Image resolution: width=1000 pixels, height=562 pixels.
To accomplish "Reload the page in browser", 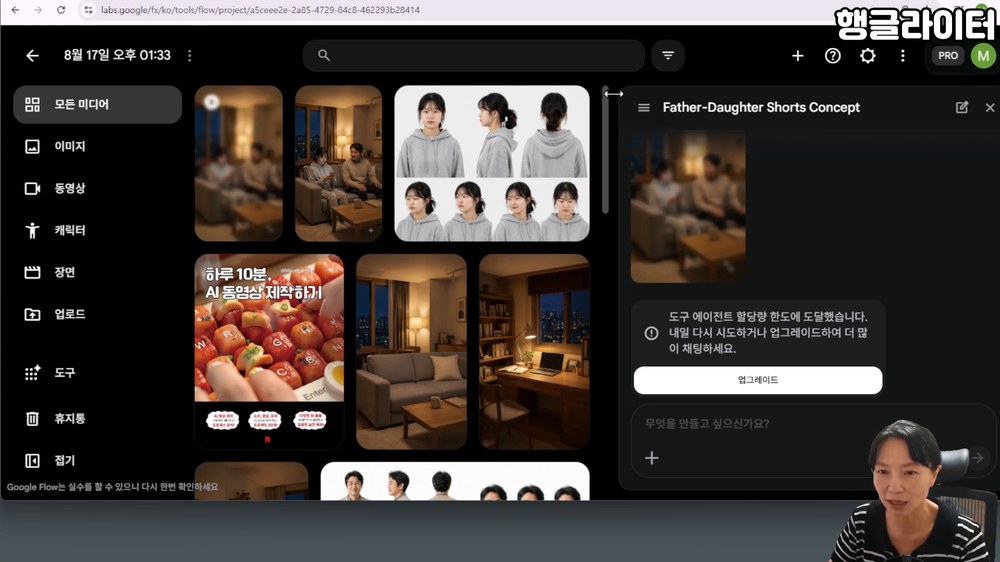I will [x=61, y=10].
